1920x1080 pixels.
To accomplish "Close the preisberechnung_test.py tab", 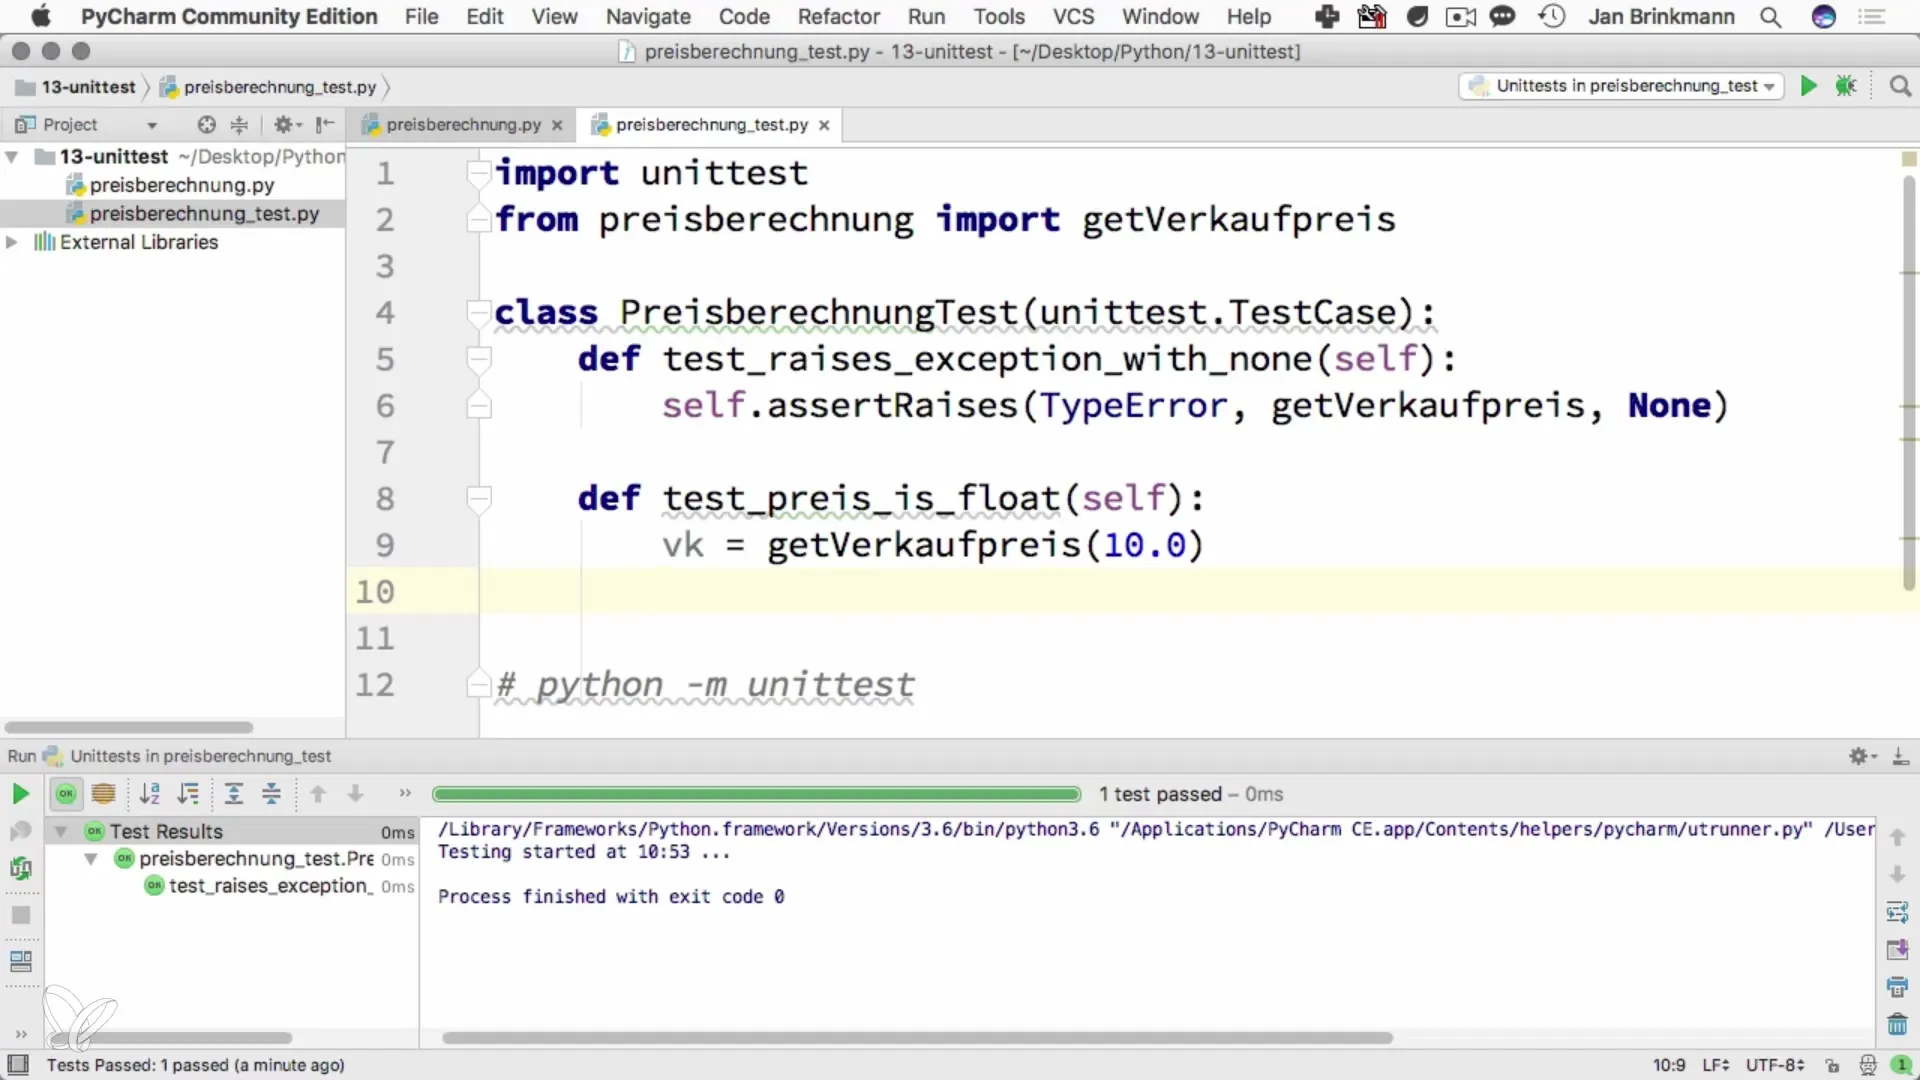I will pos(824,126).
